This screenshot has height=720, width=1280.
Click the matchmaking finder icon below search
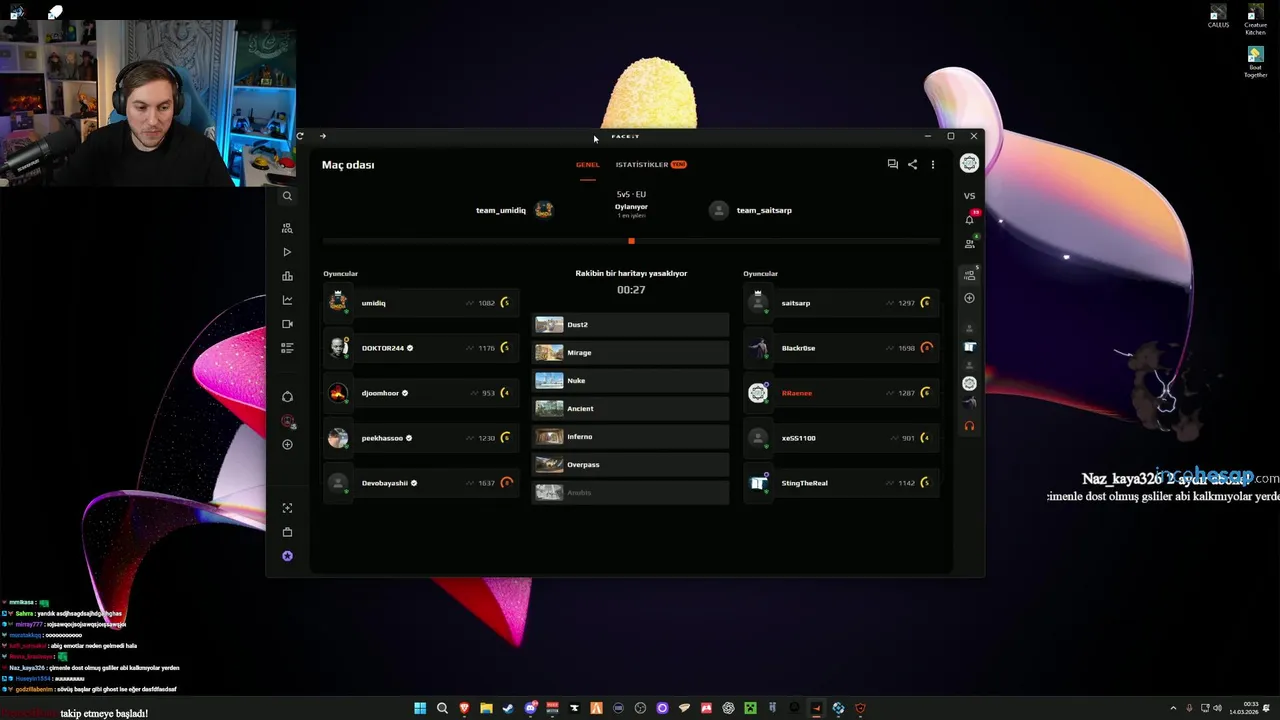(287, 228)
